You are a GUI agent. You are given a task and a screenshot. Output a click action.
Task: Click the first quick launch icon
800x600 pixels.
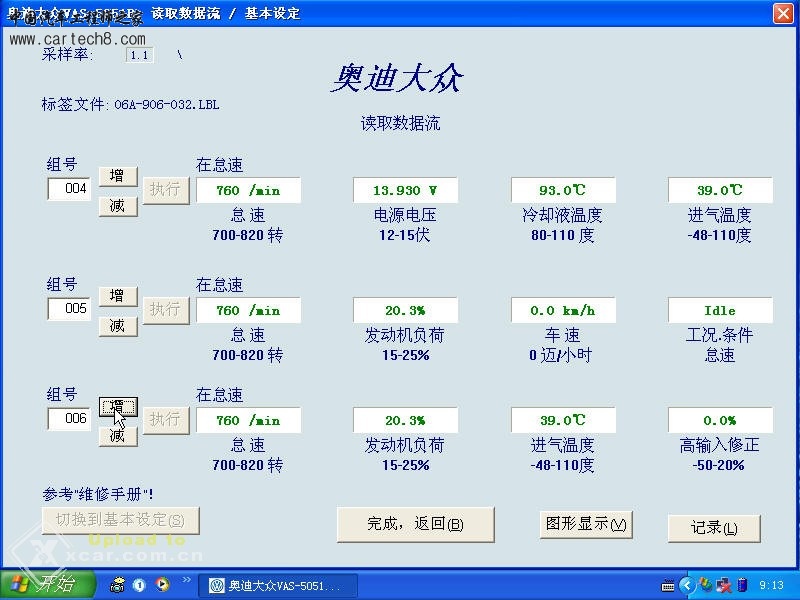pos(117,585)
